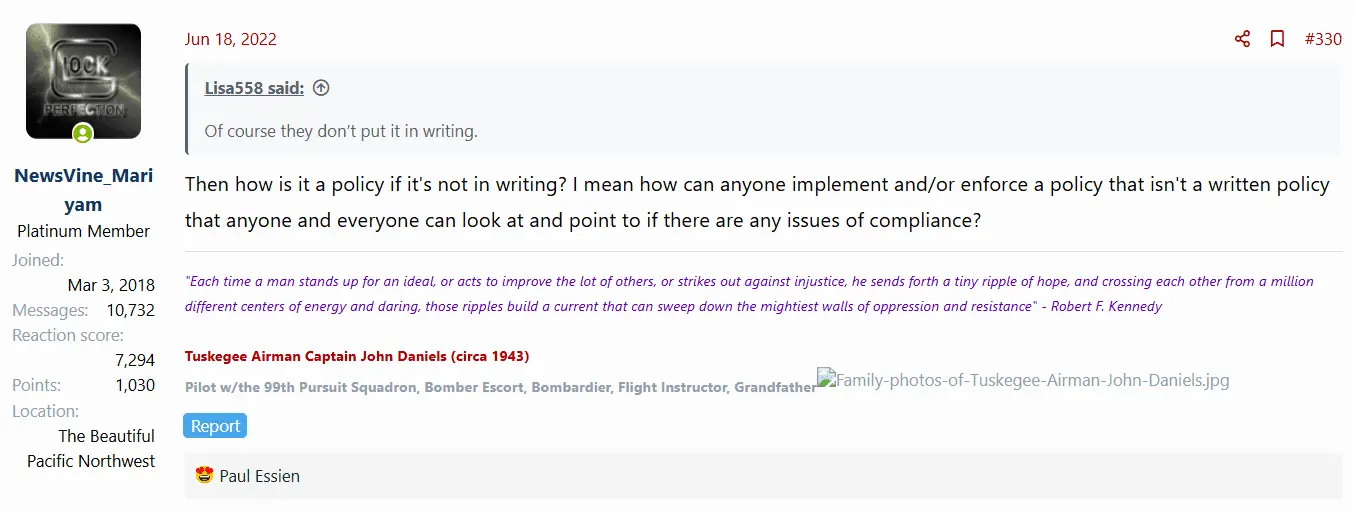The width and height of the screenshot is (1357, 519).
Task: Click the share post icon
Action: click(1242, 39)
